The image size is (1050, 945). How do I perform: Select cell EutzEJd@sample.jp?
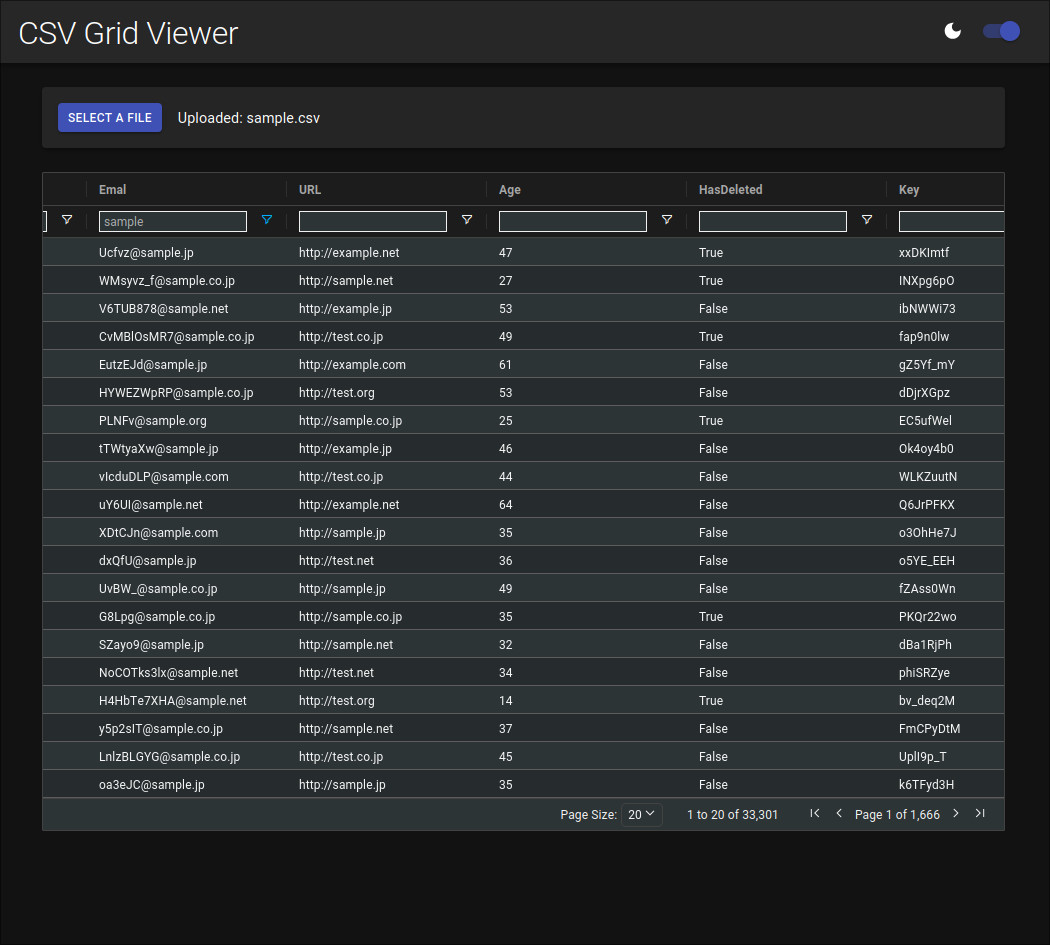click(153, 365)
